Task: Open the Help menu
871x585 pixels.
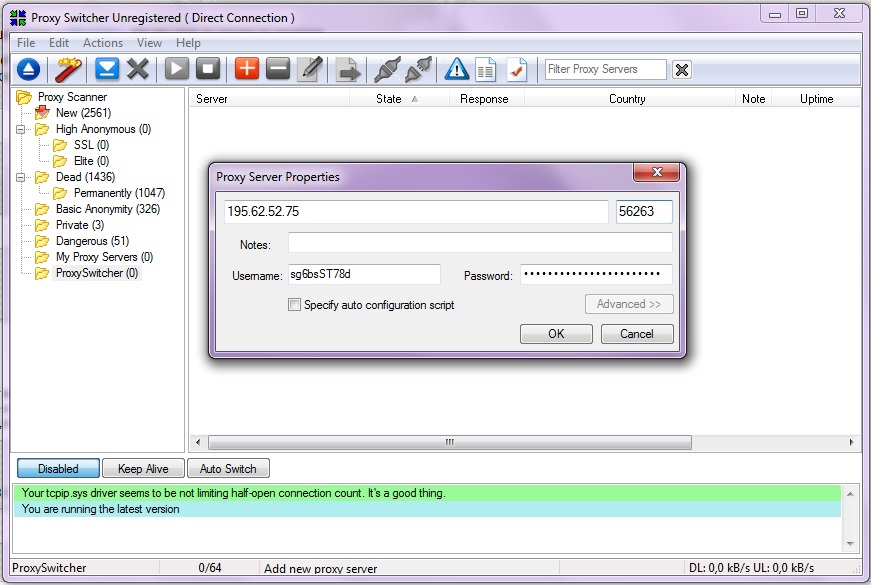Action: (188, 43)
